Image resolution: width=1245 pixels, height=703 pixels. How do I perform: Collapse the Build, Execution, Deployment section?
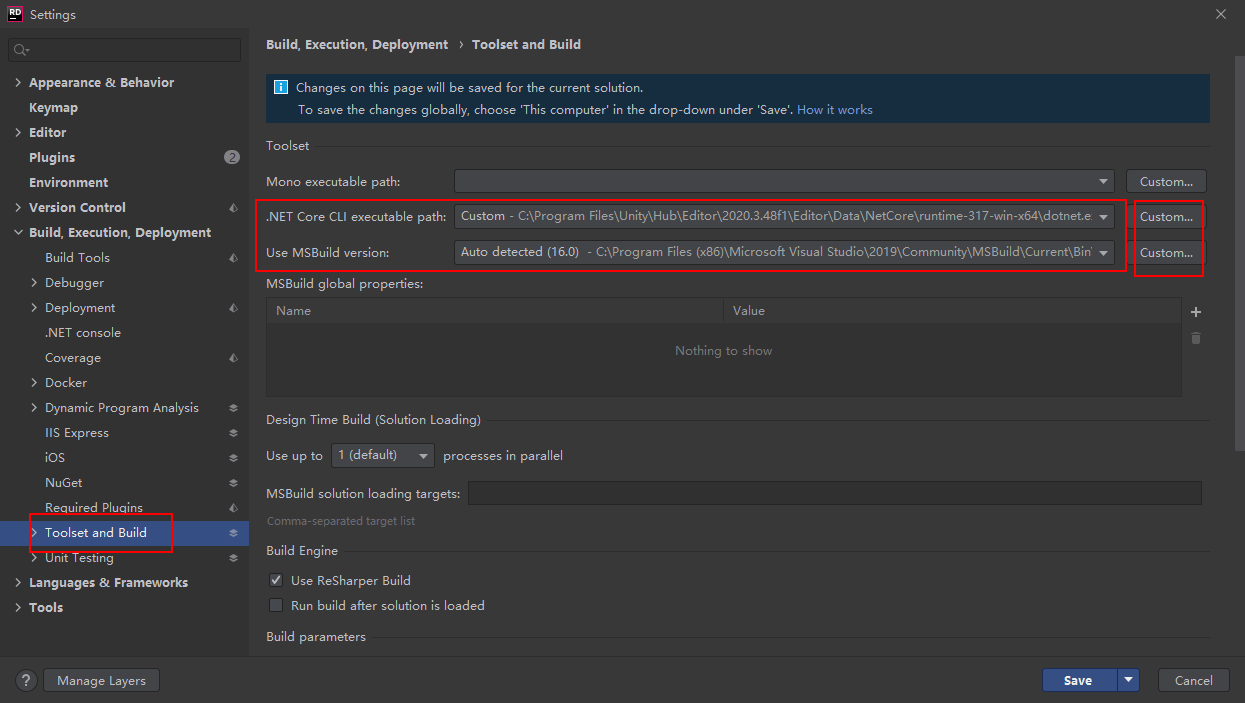point(18,233)
